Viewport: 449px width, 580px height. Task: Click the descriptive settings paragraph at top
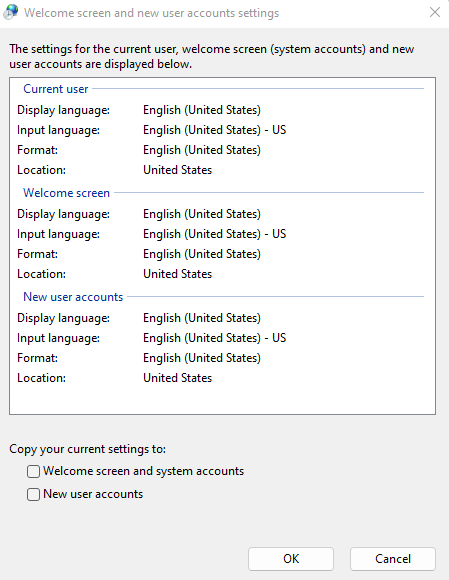pyautogui.click(x=212, y=56)
